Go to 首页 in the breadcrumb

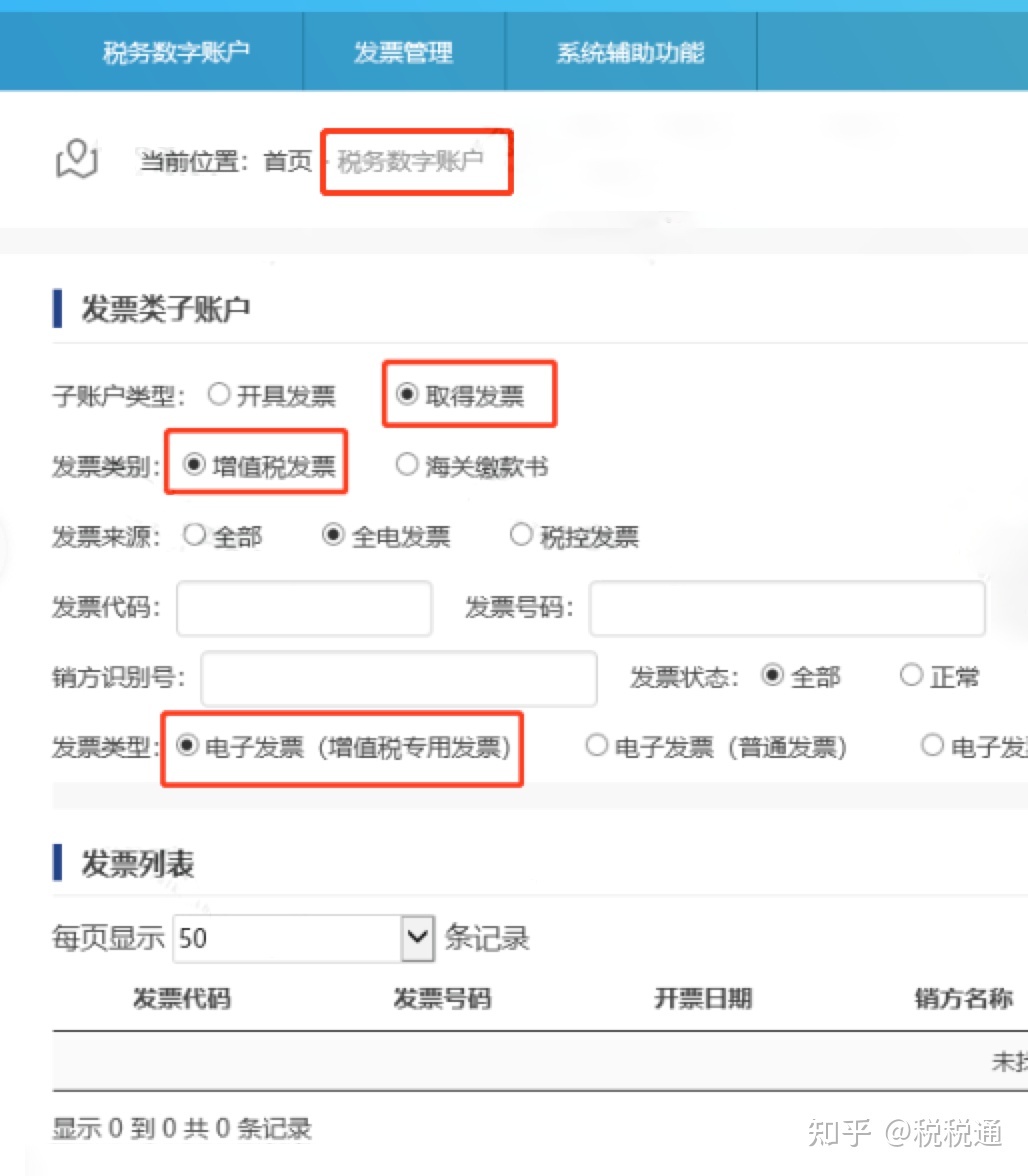288,160
